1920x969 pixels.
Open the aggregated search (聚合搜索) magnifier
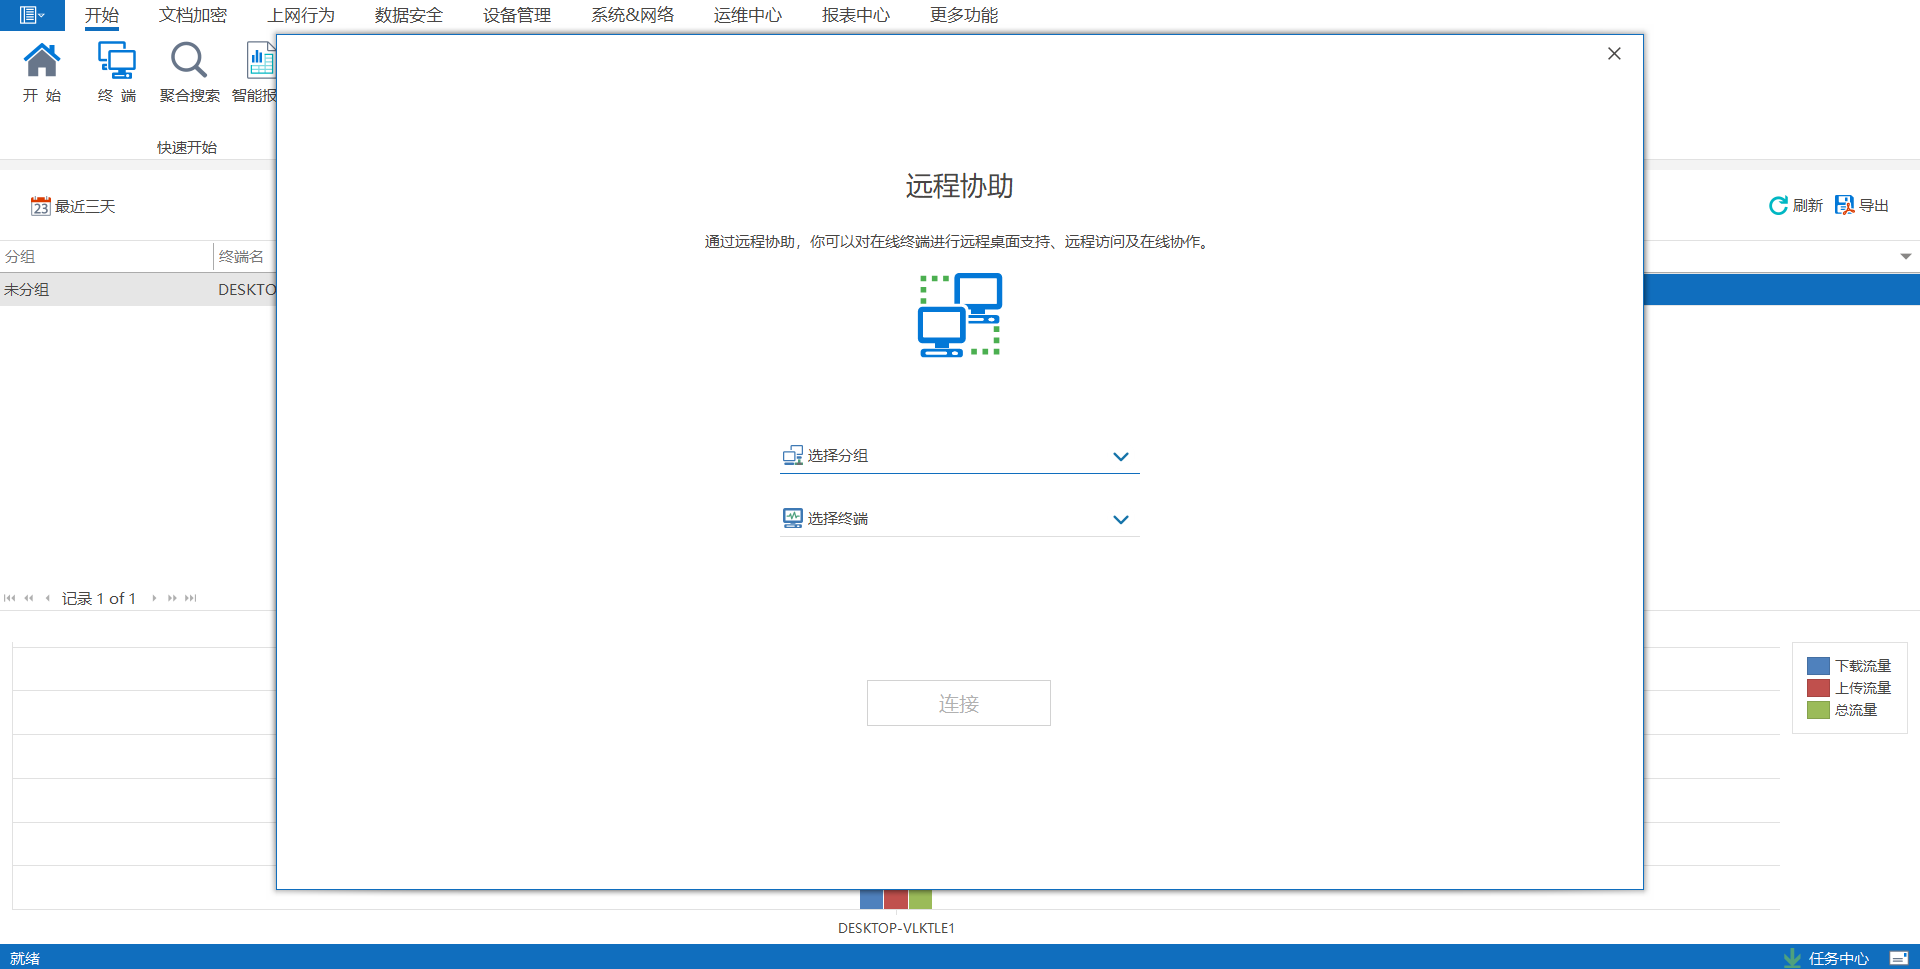coord(188,61)
